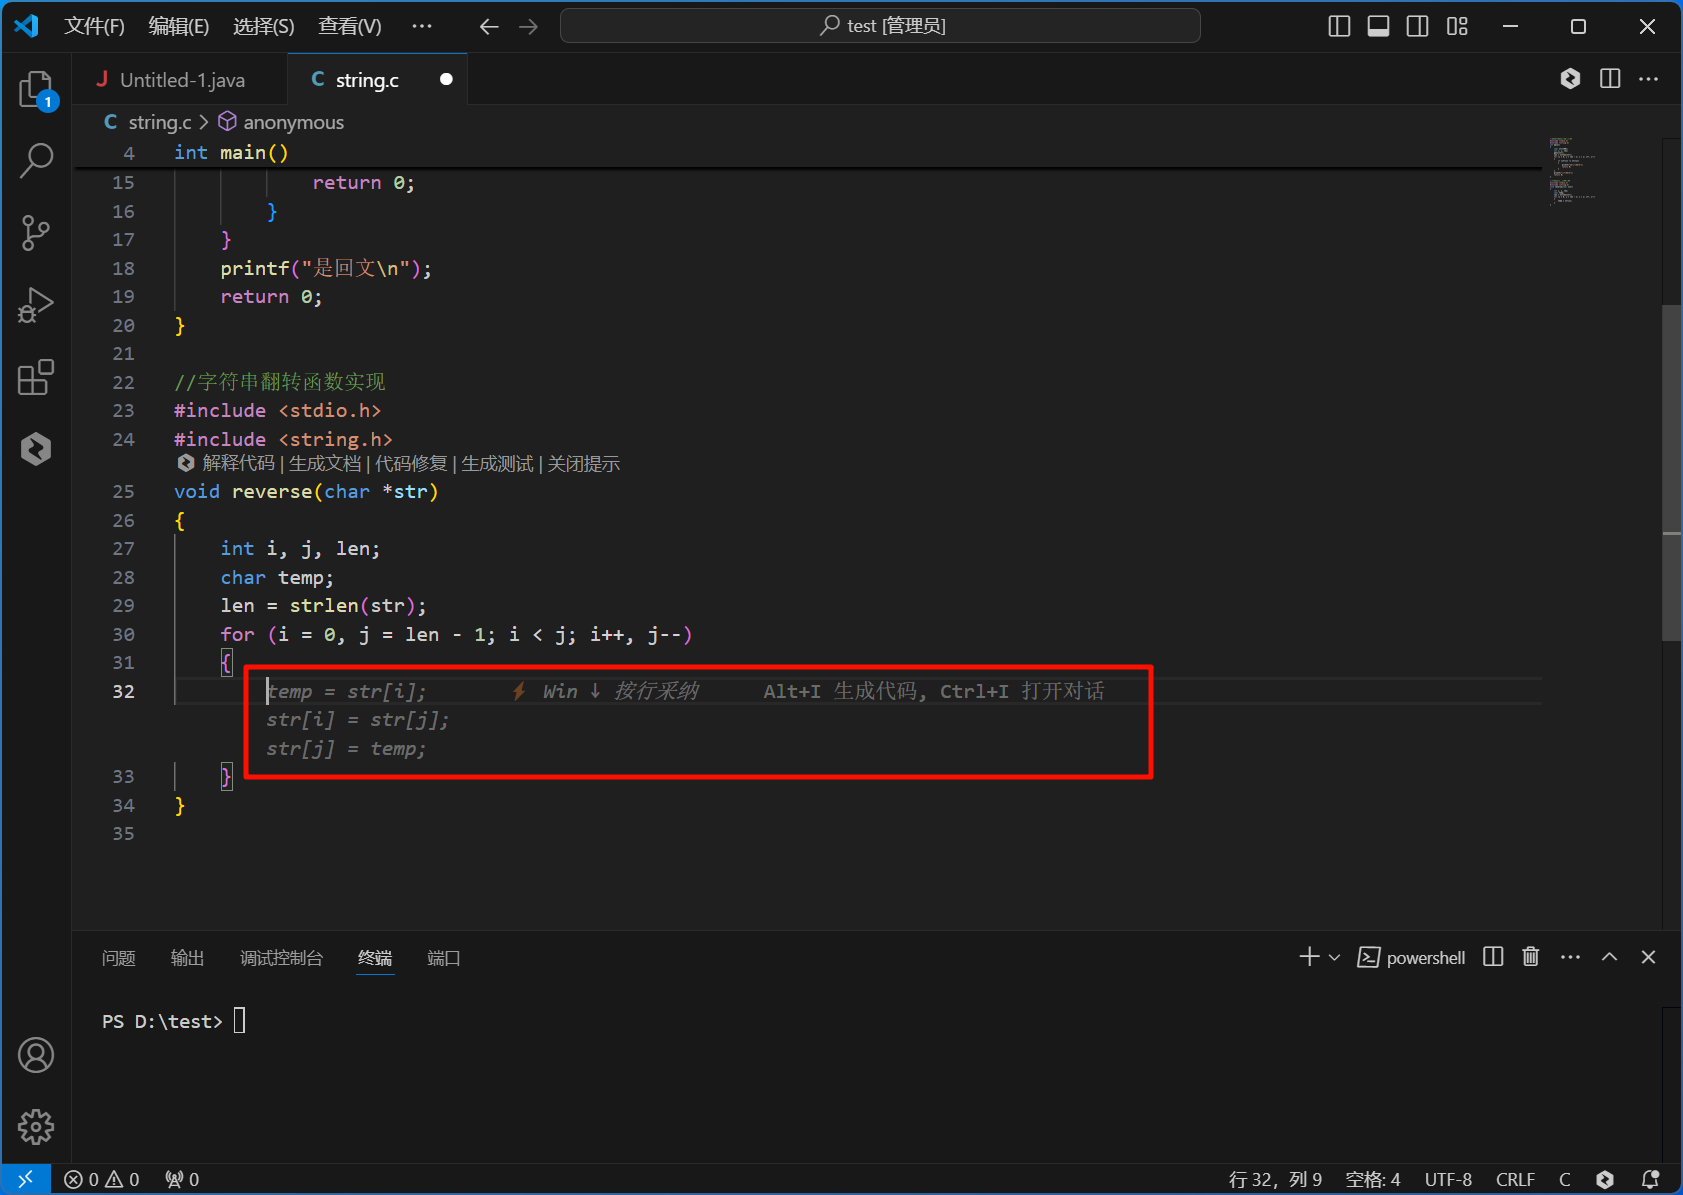Open the 文件(F) menu
The image size is (1683, 1195).
94,26
